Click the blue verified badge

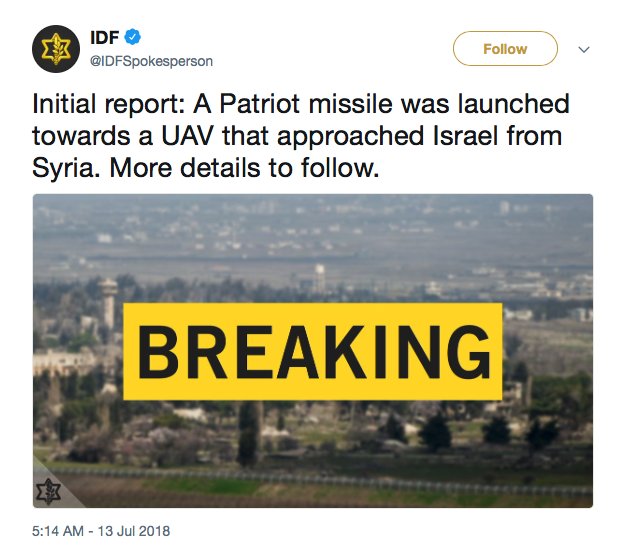(x=131, y=37)
